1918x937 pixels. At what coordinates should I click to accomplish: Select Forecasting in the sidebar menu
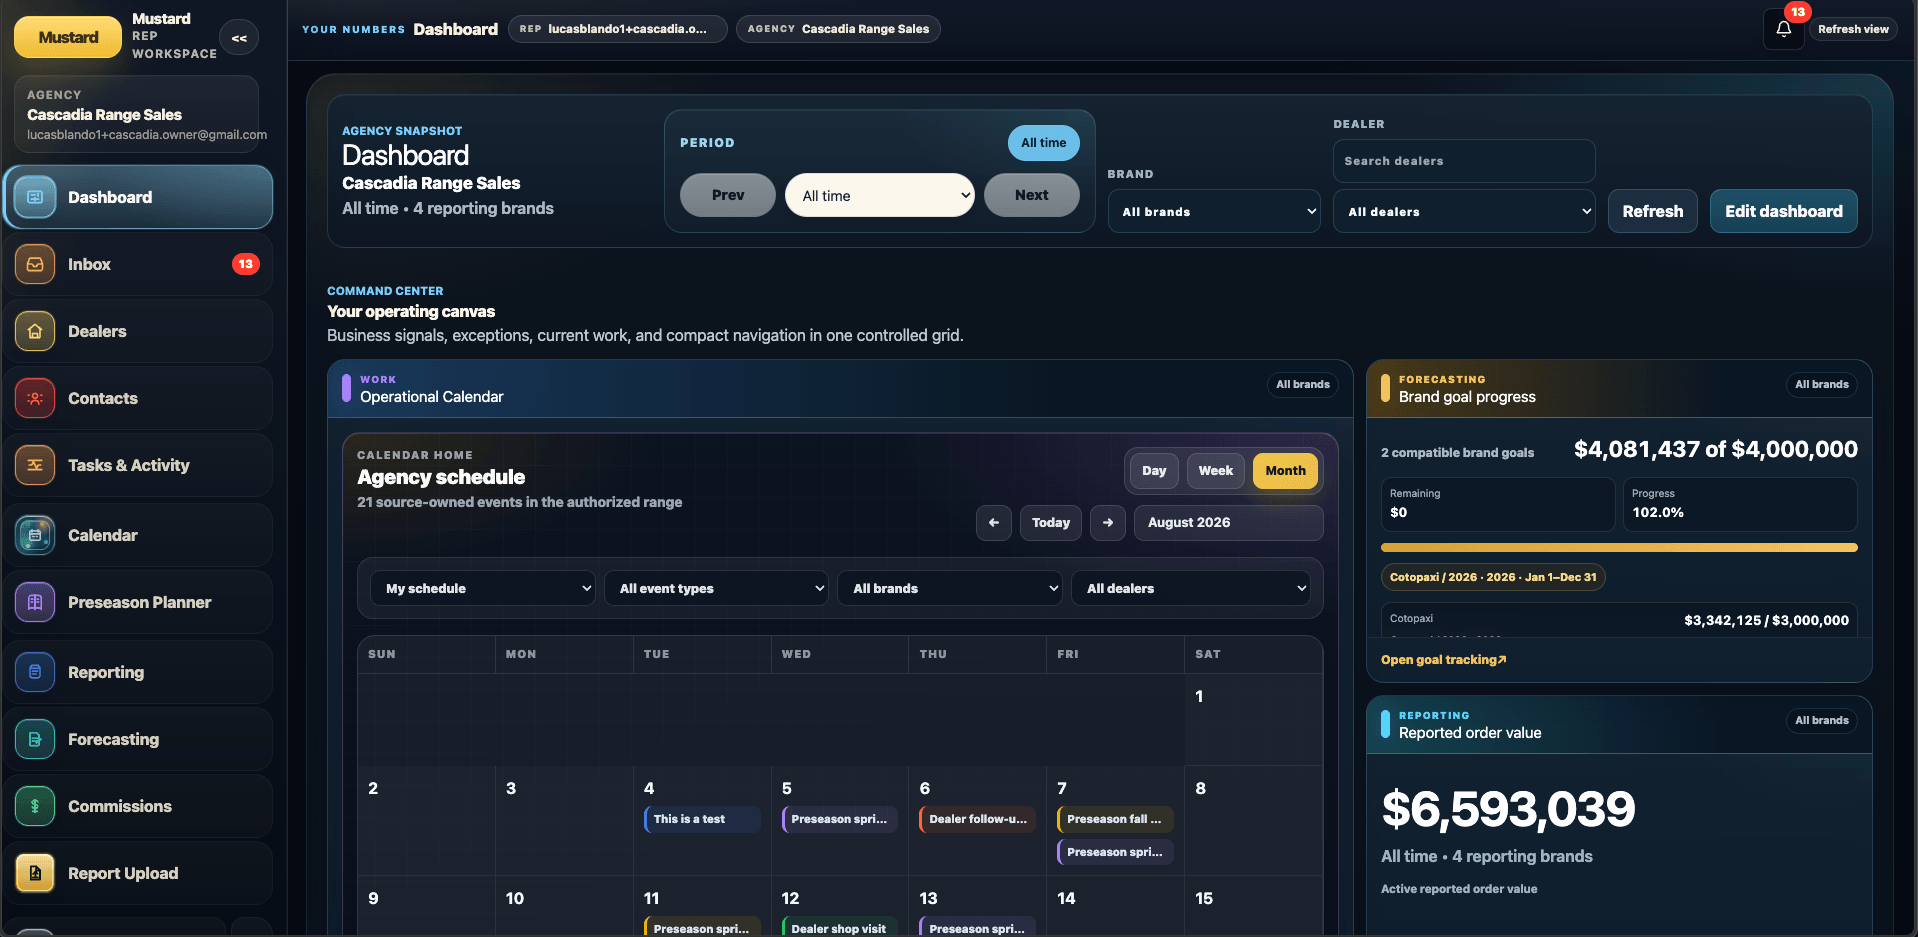pos(138,739)
